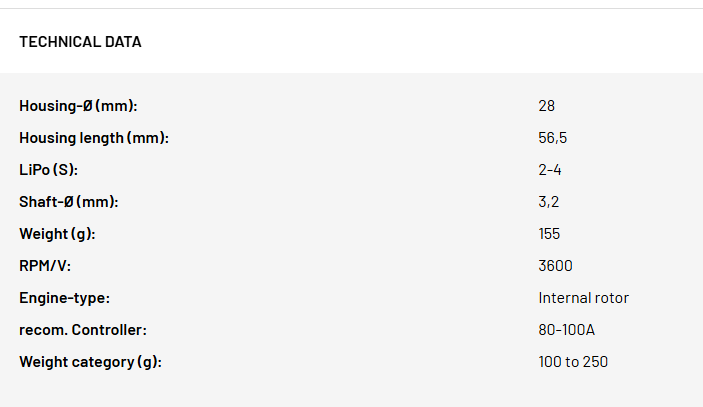Select the Housing length (mm) label

coord(94,138)
